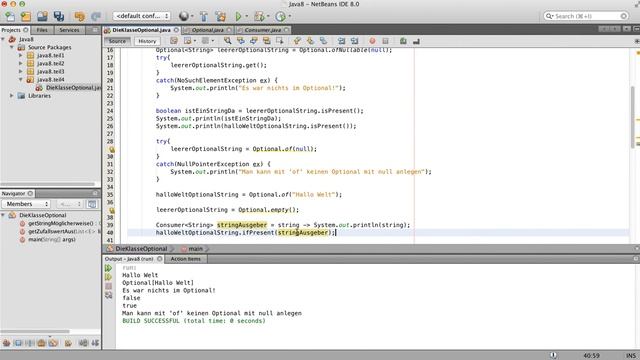Click the red Start Macro Recording icon
This screenshot has width=640, height=360.
[x=372, y=41]
